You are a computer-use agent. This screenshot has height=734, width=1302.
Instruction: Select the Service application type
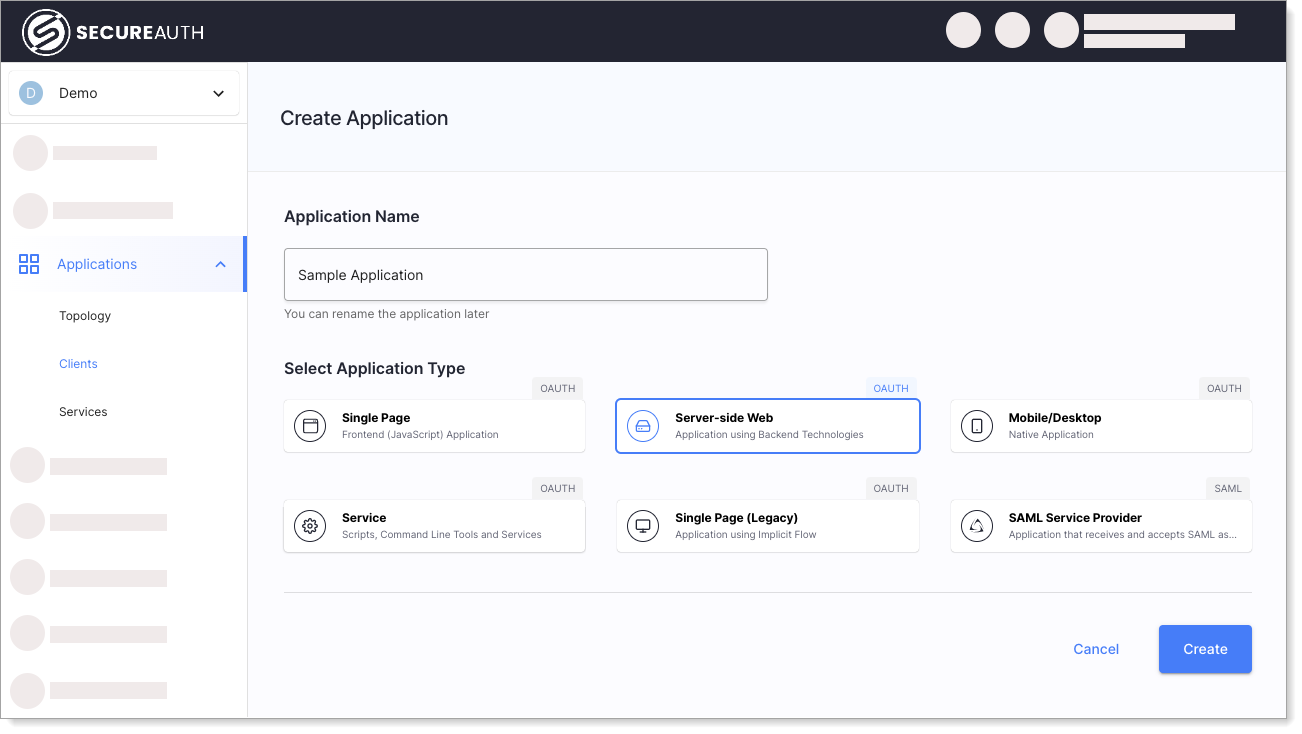pos(434,526)
